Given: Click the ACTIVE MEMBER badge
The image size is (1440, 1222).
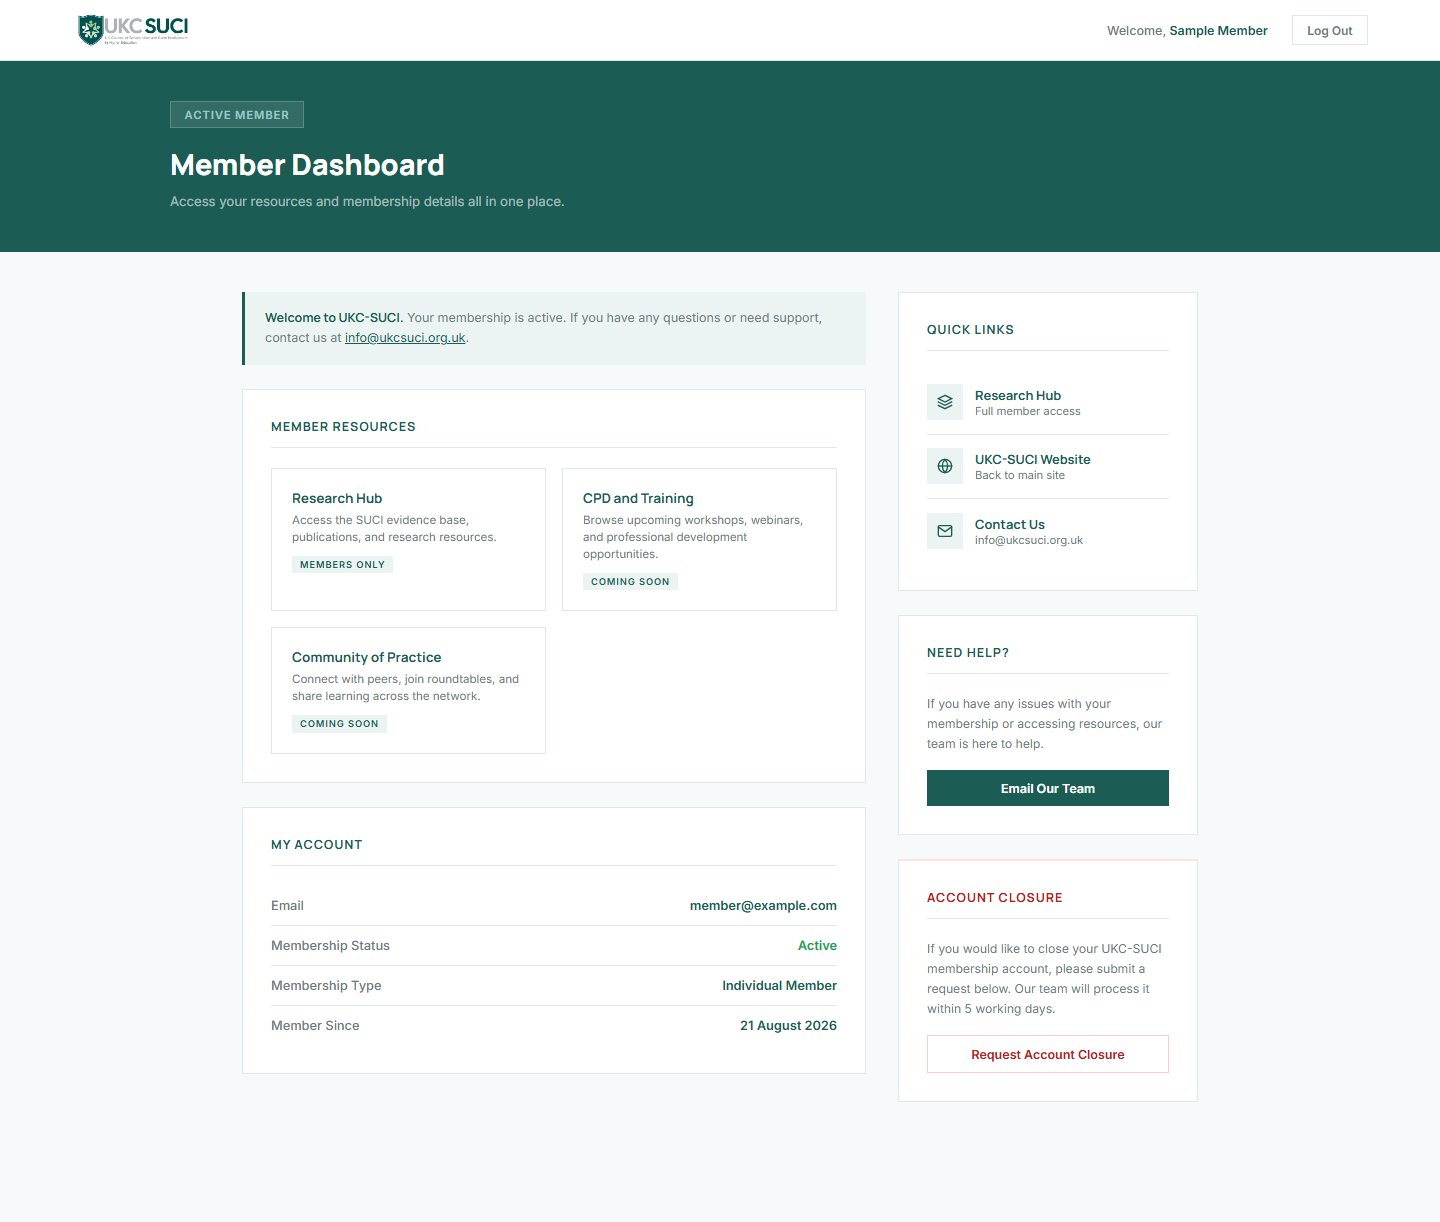Looking at the screenshot, I should coord(237,115).
